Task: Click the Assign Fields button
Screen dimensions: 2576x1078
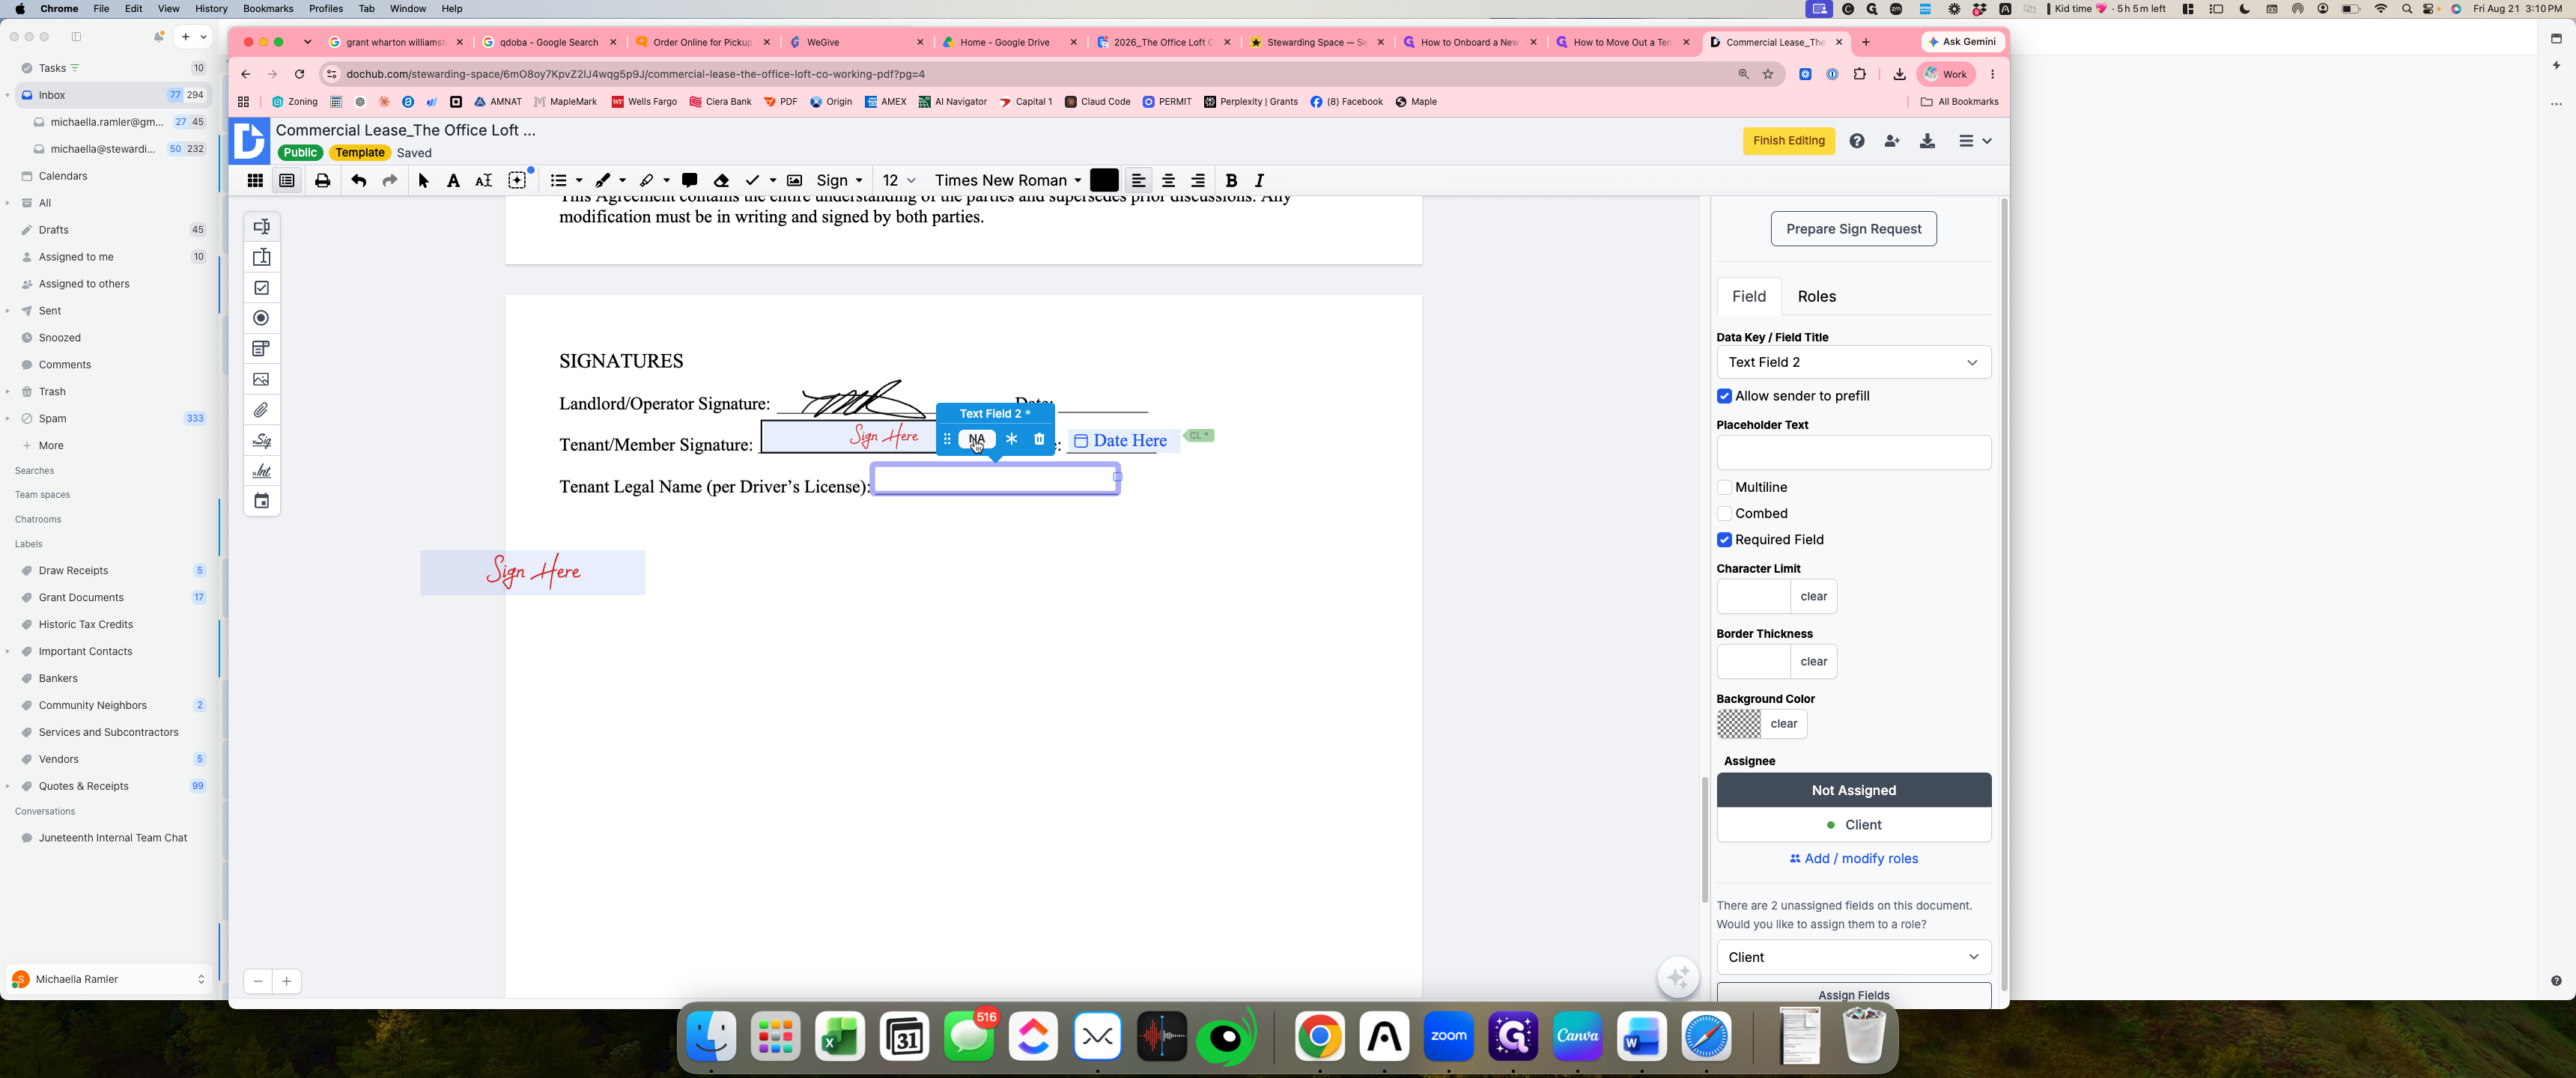Action: [1853, 995]
